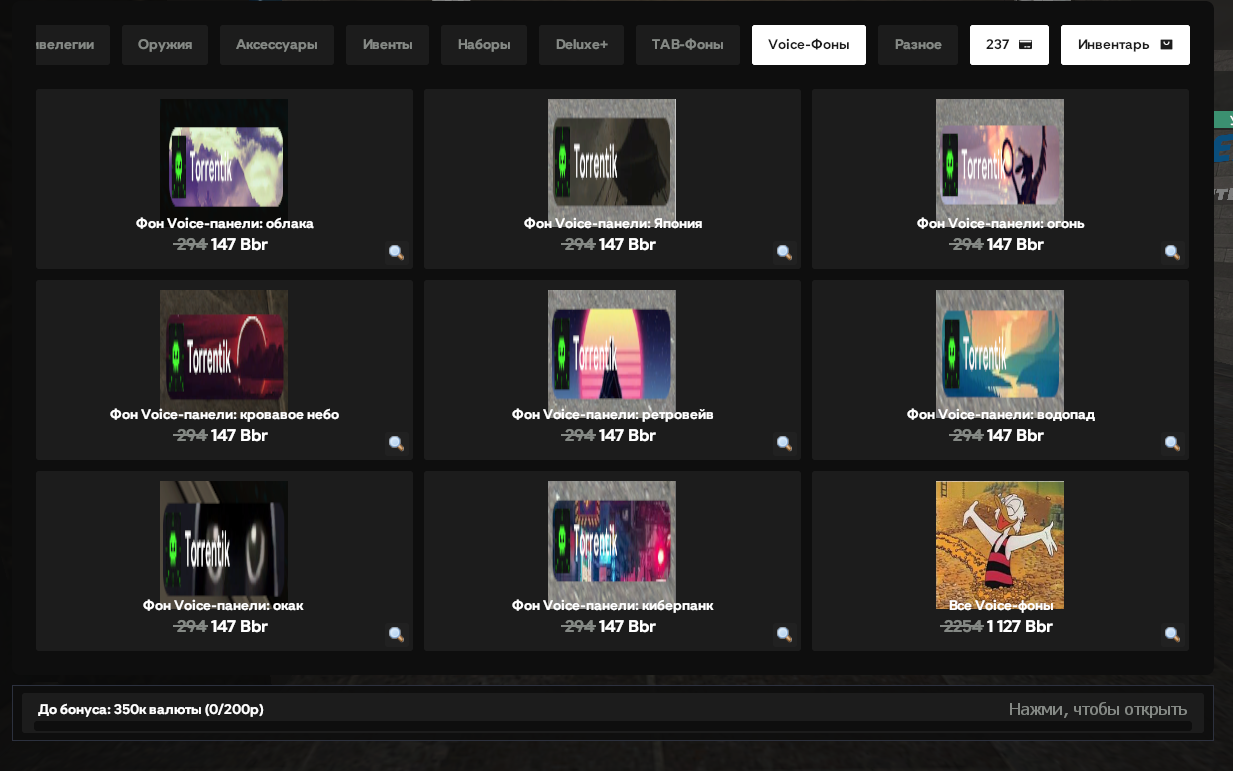Click the окак voice background thumbnail

click(224, 545)
